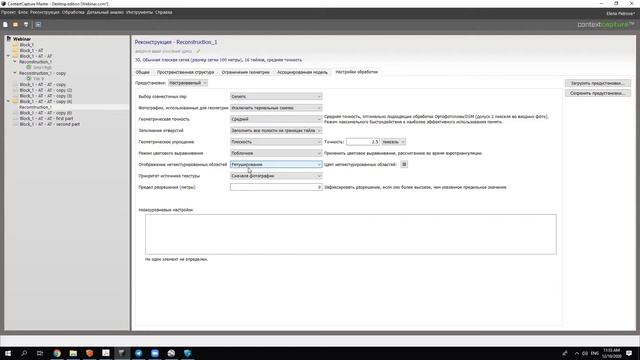
Task: Open the color equalization mode dropdown
Action: coord(276,153)
